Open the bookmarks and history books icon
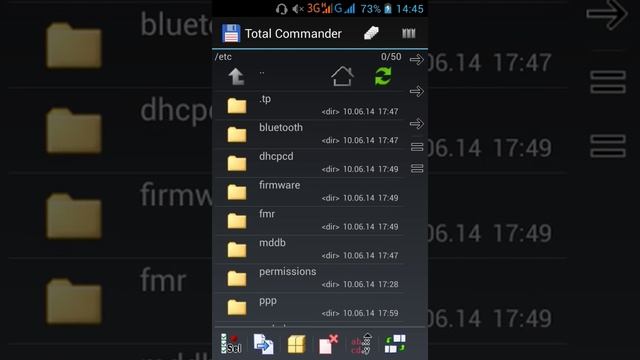This screenshot has height=360, width=640. coord(408,33)
